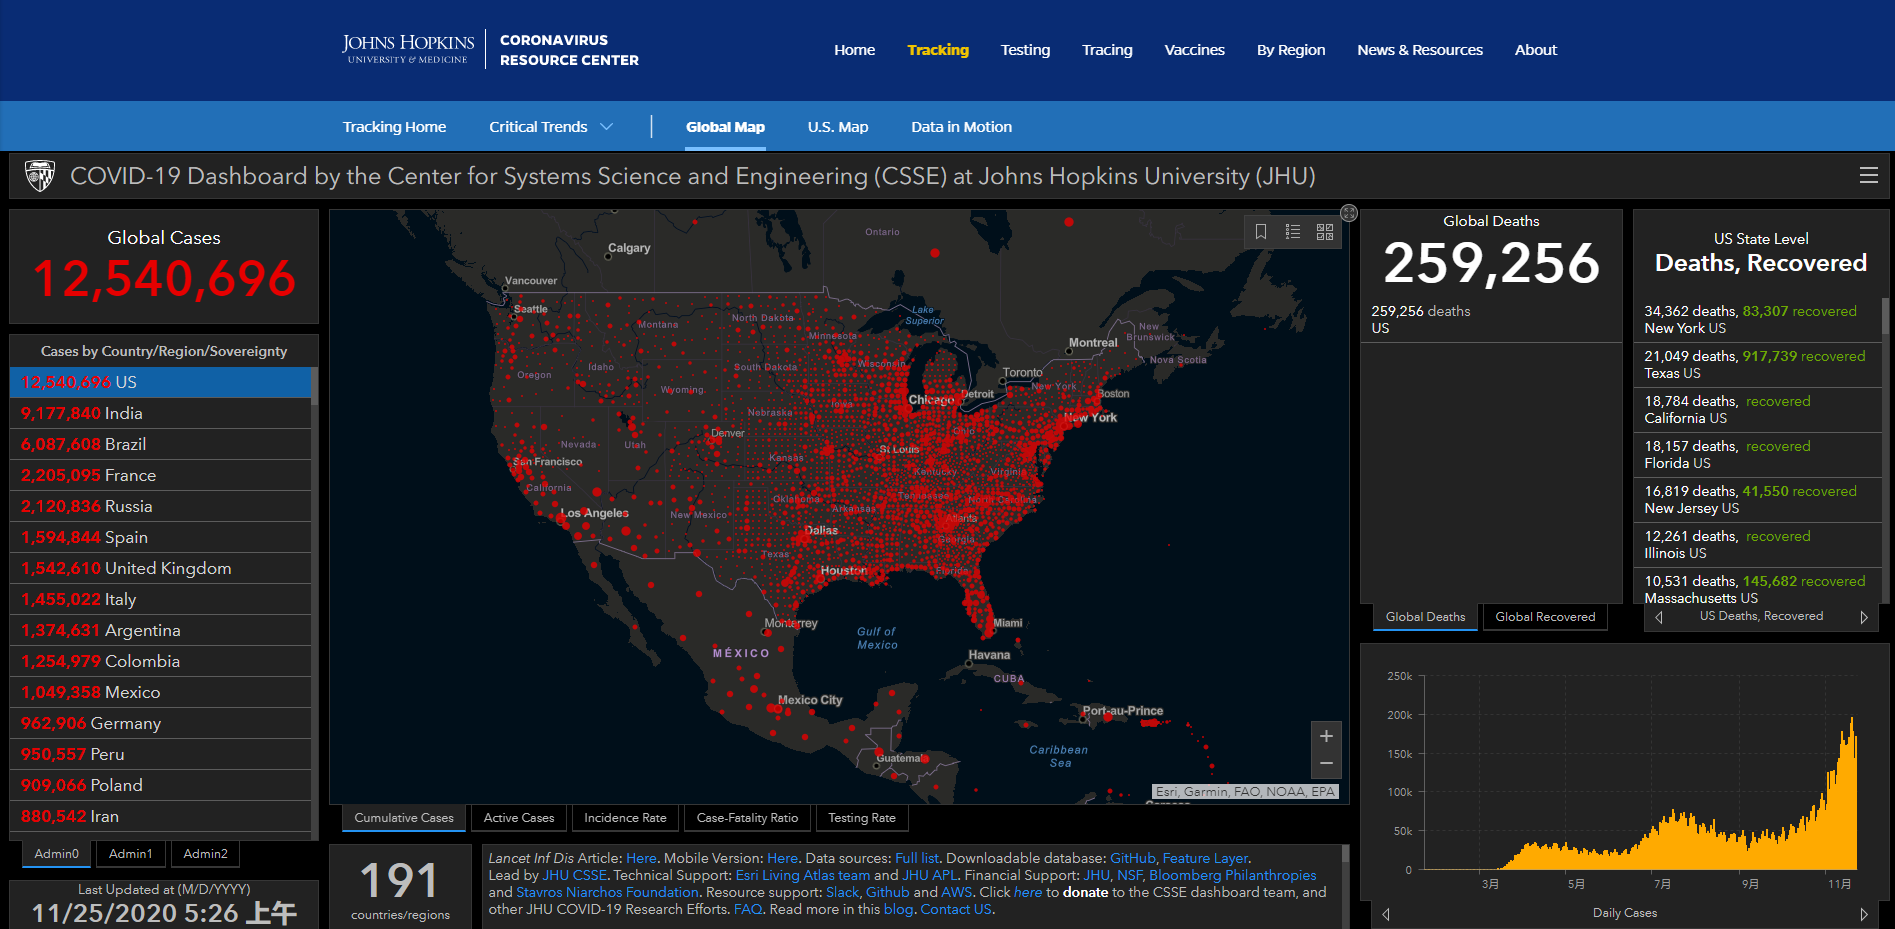Open the Bloomberg Philanthropies link
The width and height of the screenshot is (1895, 929).
pyautogui.click(x=1233, y=875)
